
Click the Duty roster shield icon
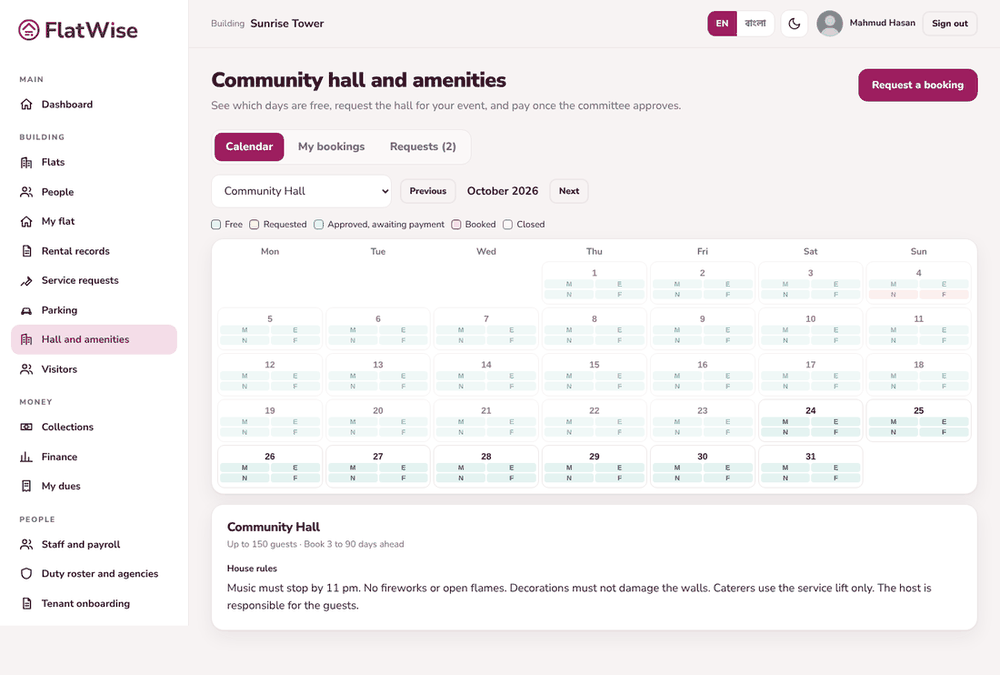tap(26, 574)
